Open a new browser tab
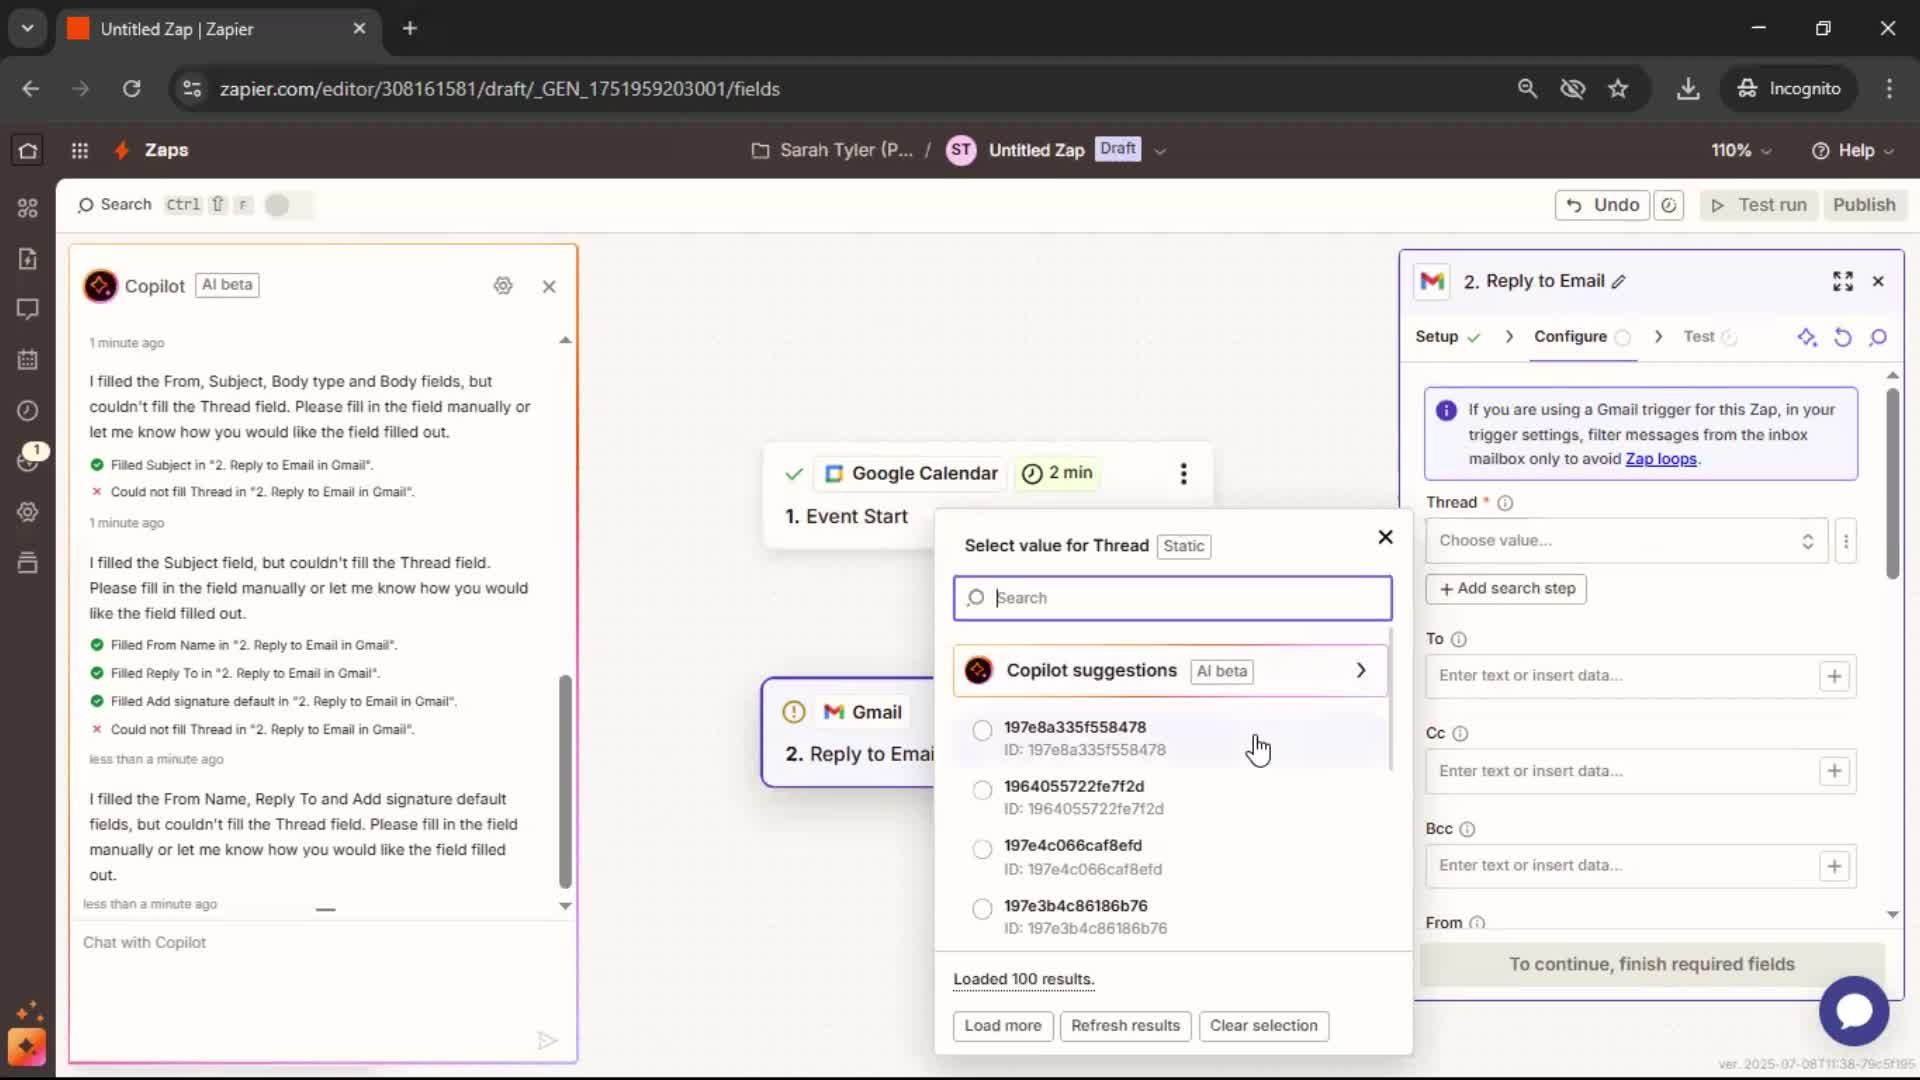 click(410, 28)
